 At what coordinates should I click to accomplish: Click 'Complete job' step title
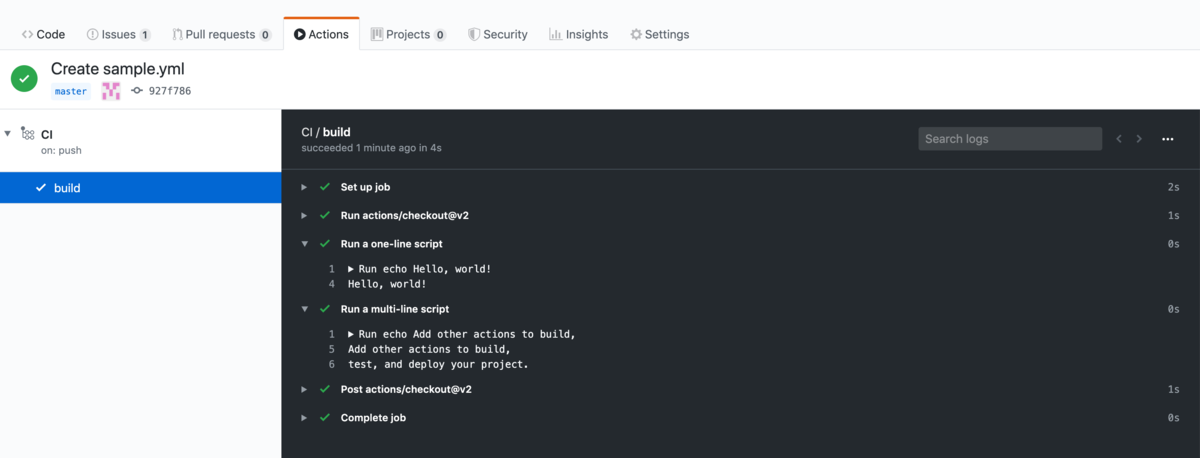tap(373, 417)
